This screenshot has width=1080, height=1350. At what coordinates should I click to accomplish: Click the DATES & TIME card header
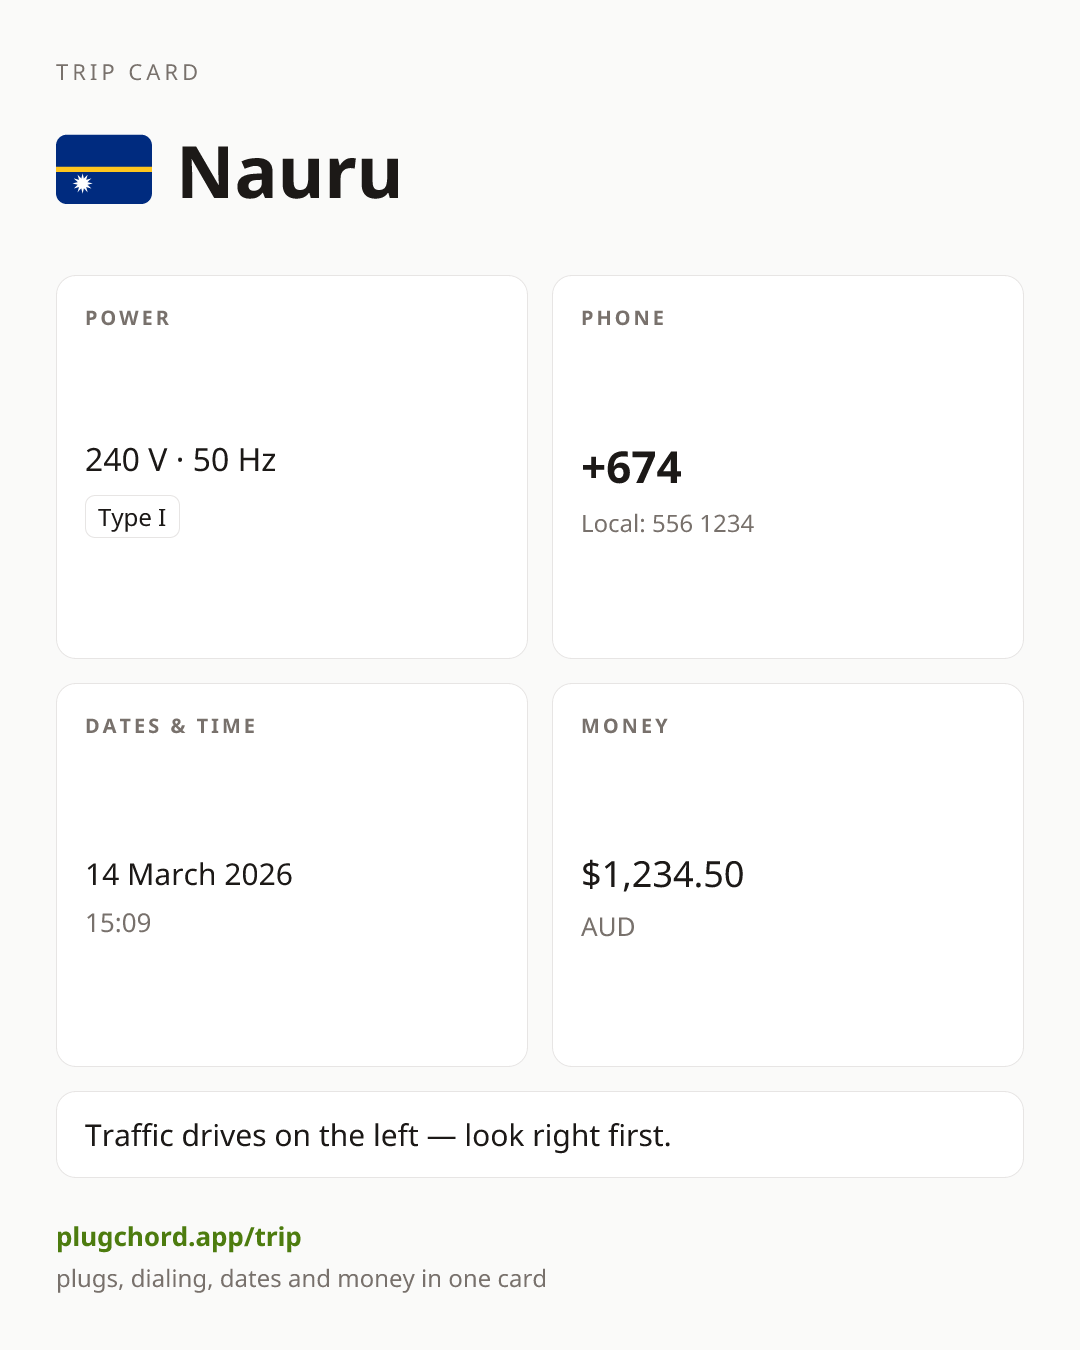coord(171,726)
